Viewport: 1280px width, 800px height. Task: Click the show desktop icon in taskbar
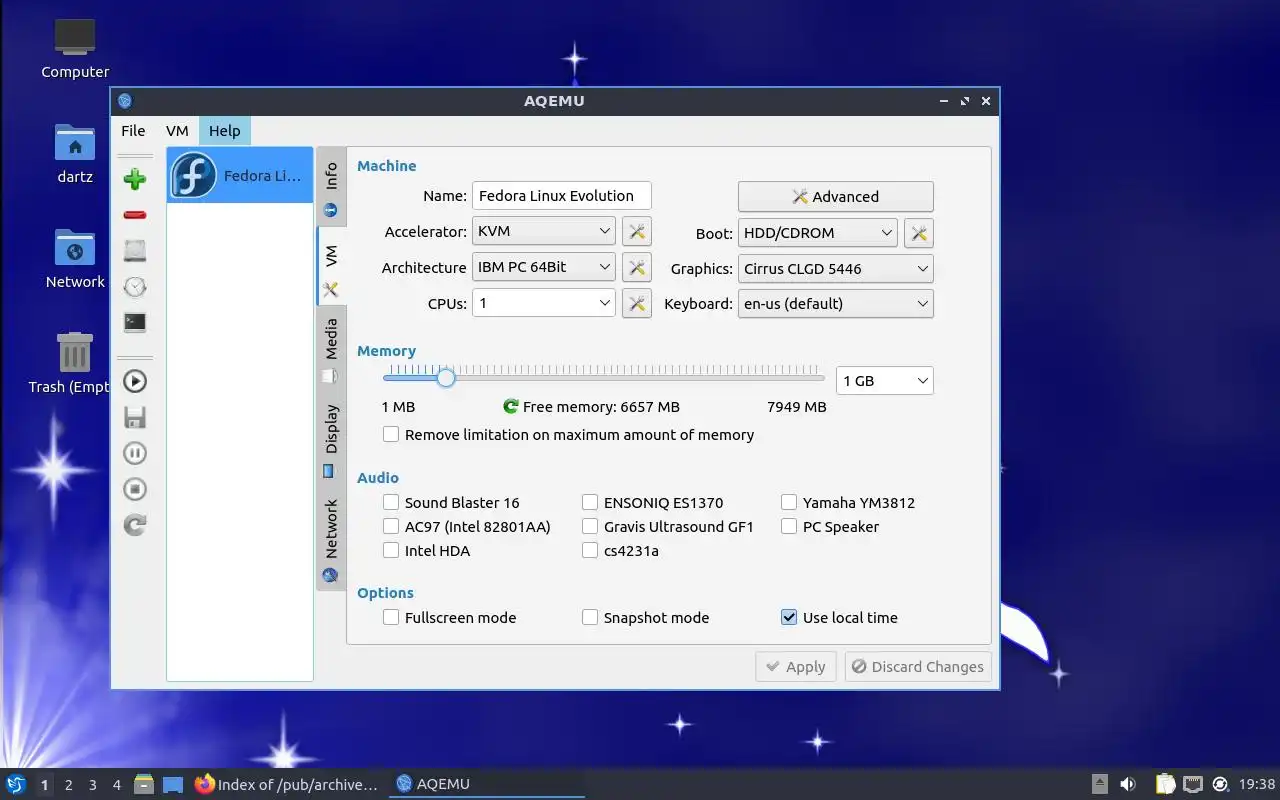click(x=173, y=784)
